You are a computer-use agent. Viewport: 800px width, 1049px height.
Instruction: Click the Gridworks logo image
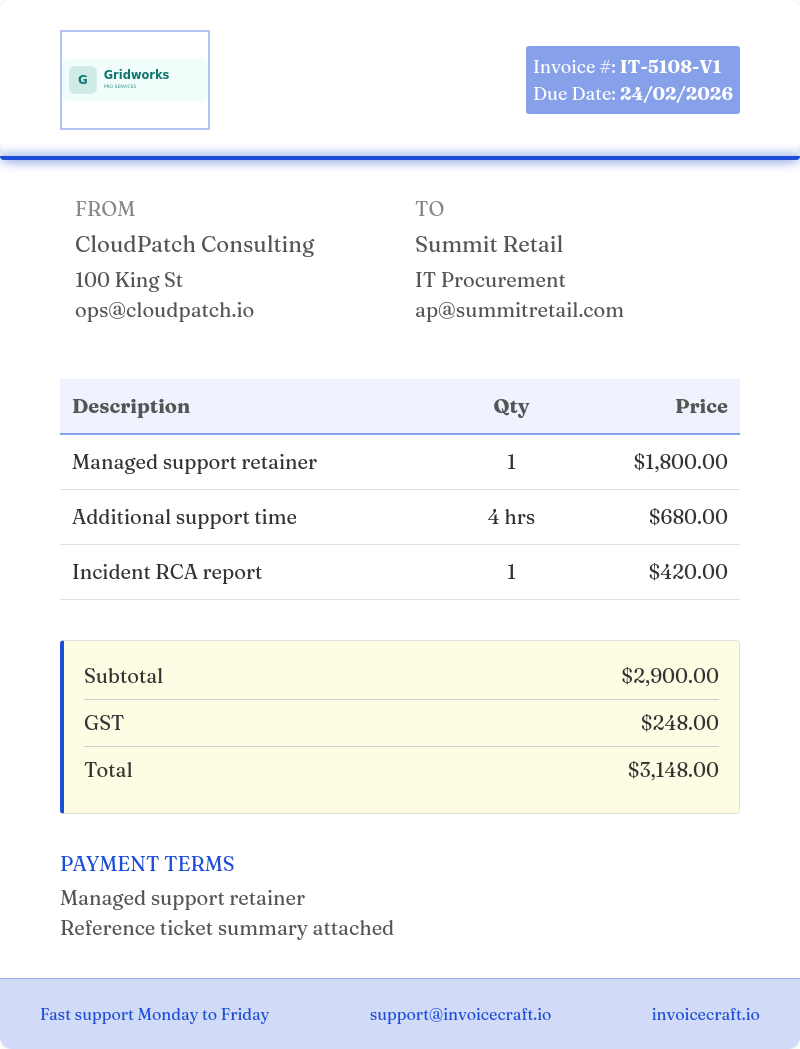134,80
